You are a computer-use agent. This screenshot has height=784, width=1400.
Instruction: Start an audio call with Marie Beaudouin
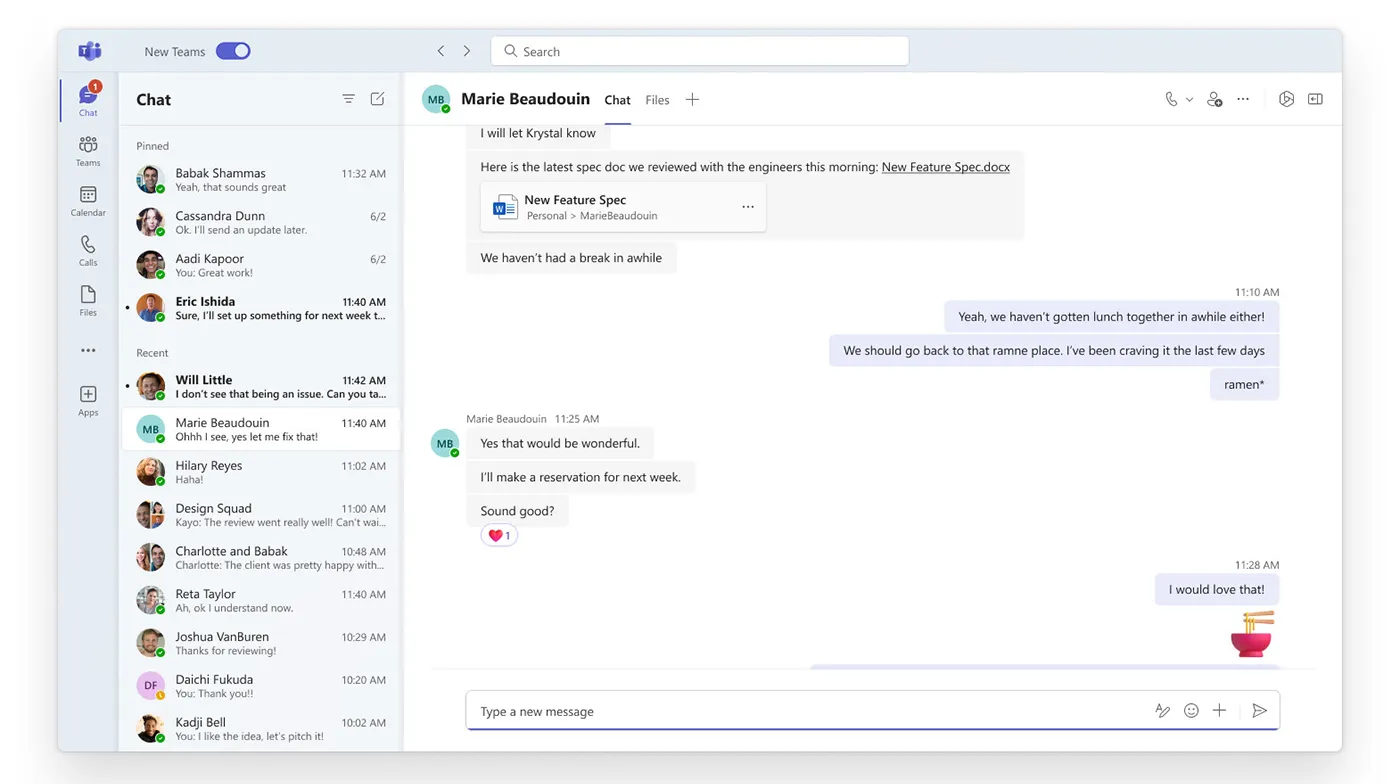[x=1171, y=99]
